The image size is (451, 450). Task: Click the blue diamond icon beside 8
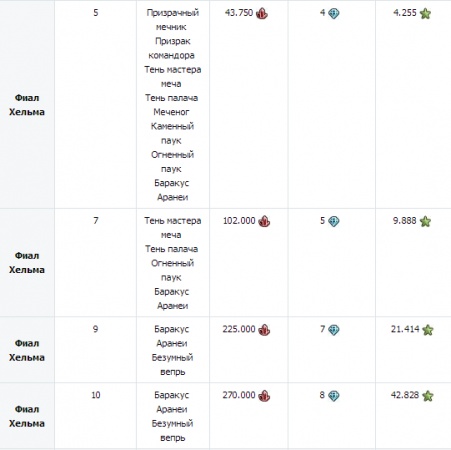click(334, 396)
